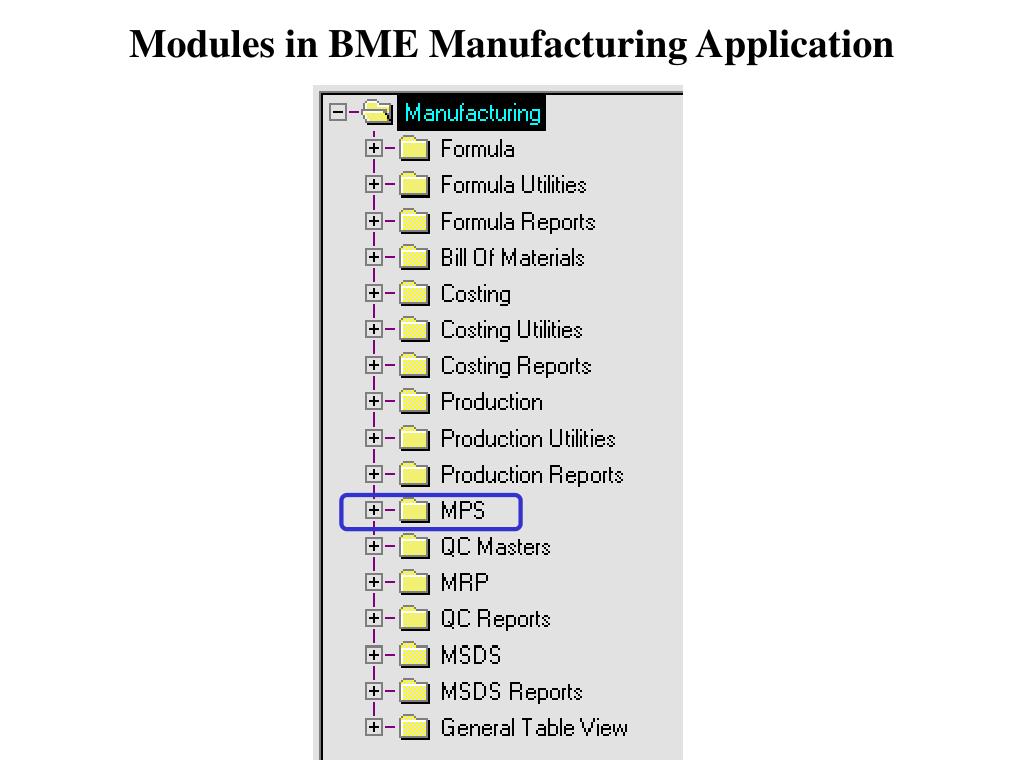The image size is (1024, 768).
Task: Expand the QC Reports node
Action: 374,618
